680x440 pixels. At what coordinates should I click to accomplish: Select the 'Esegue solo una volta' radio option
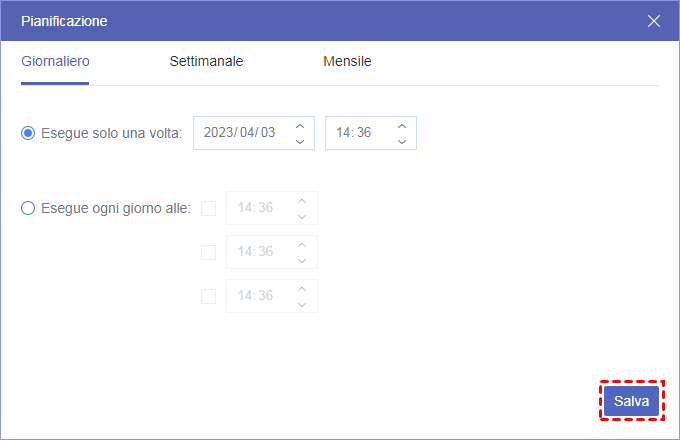click(28, 133)
